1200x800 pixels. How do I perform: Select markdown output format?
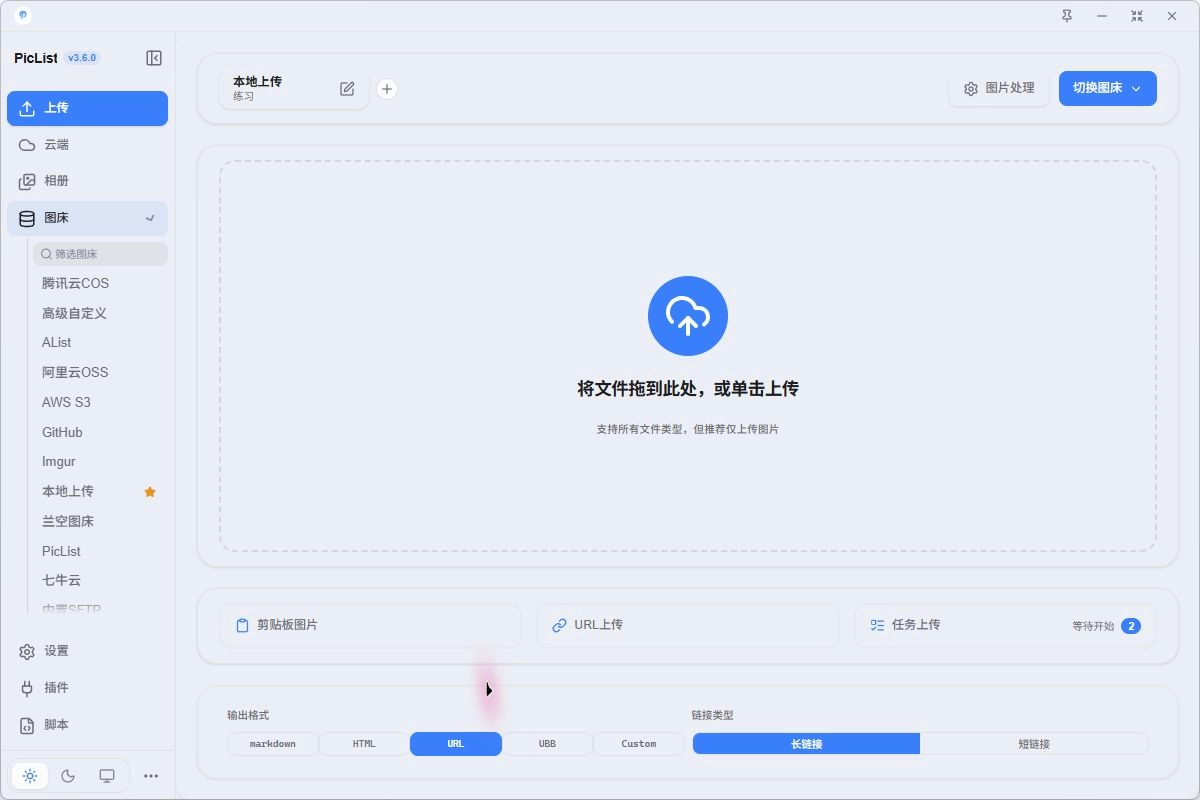point(273,744)
